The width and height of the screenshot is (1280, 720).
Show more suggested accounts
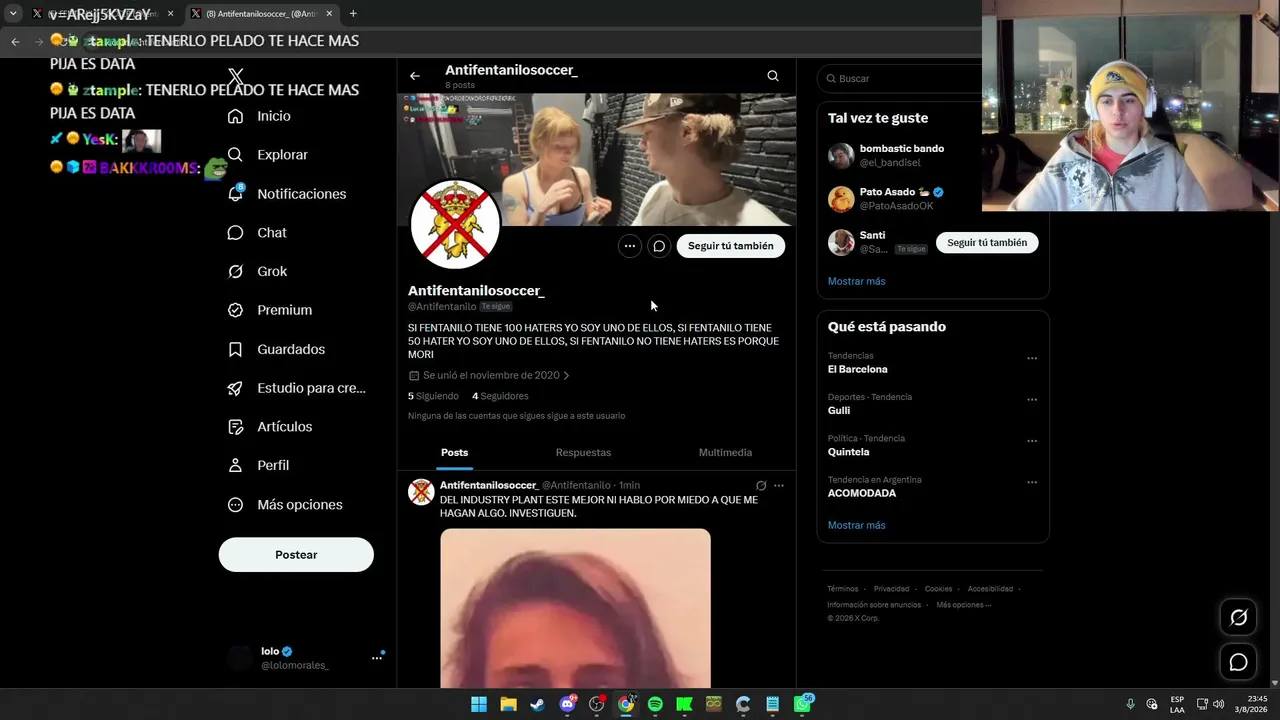[856, 281]
